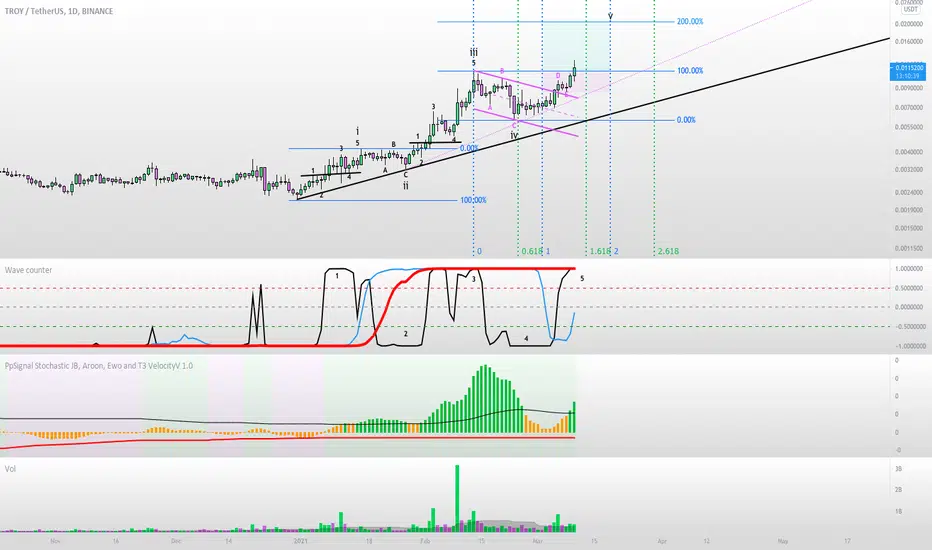This screenshot has width=932, height=550.
Task: Click 0.0019000 on the price axis
Action: tap(909, 210)
